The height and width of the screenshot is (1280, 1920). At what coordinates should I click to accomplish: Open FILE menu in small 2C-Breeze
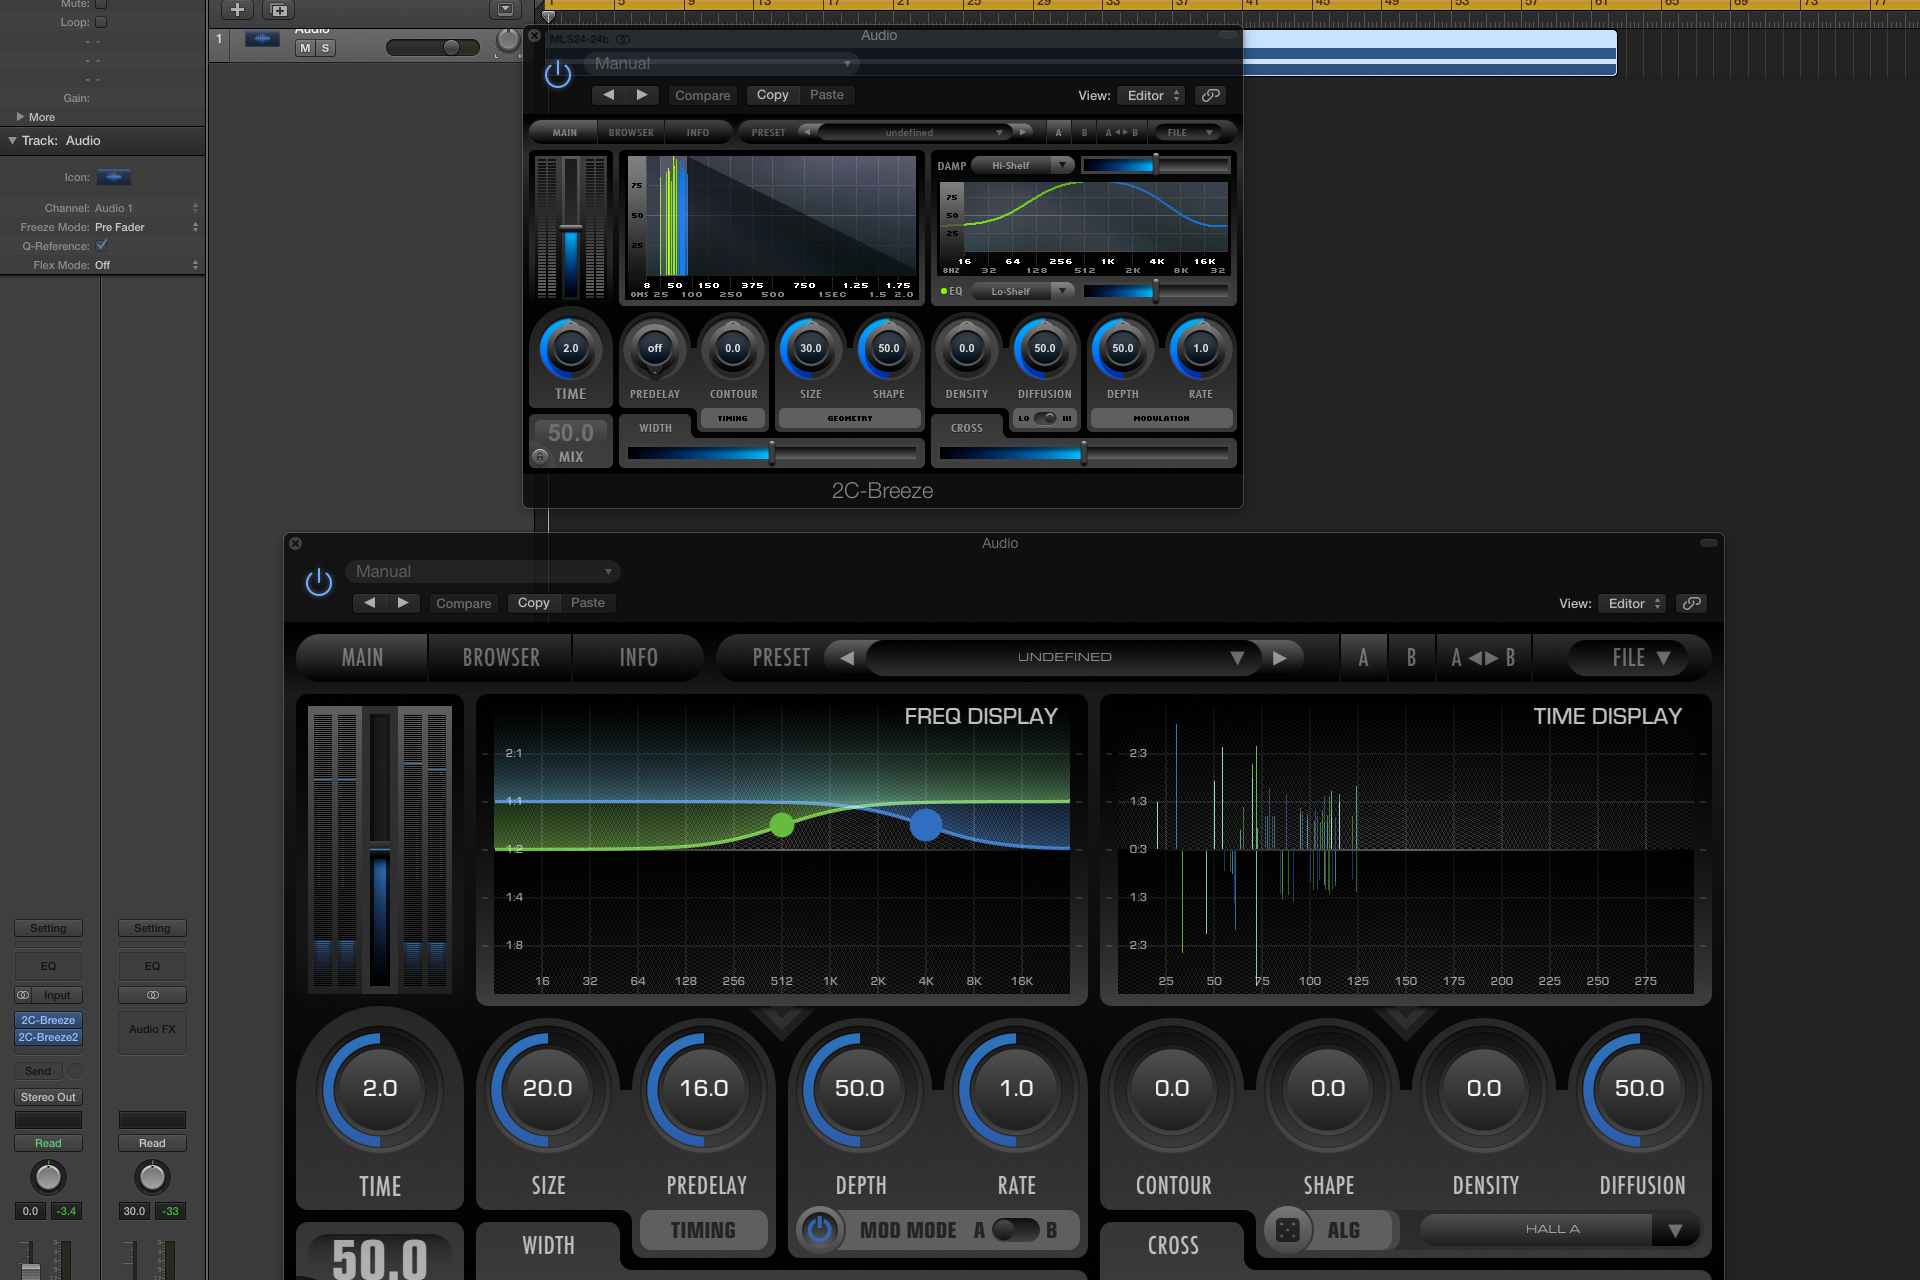click(1187, 132)
